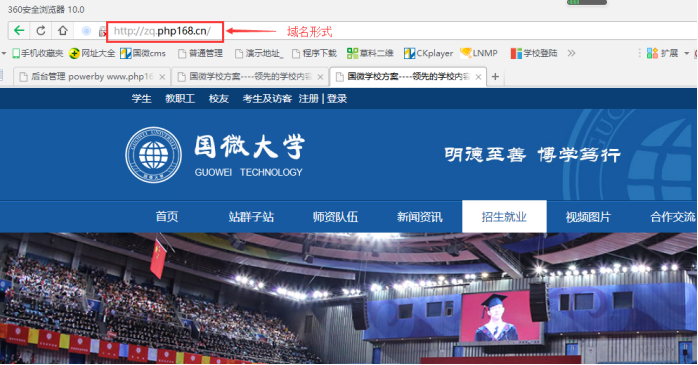Open the 扩展 extensions icon
698x365 pixels.
coord(662,53)
